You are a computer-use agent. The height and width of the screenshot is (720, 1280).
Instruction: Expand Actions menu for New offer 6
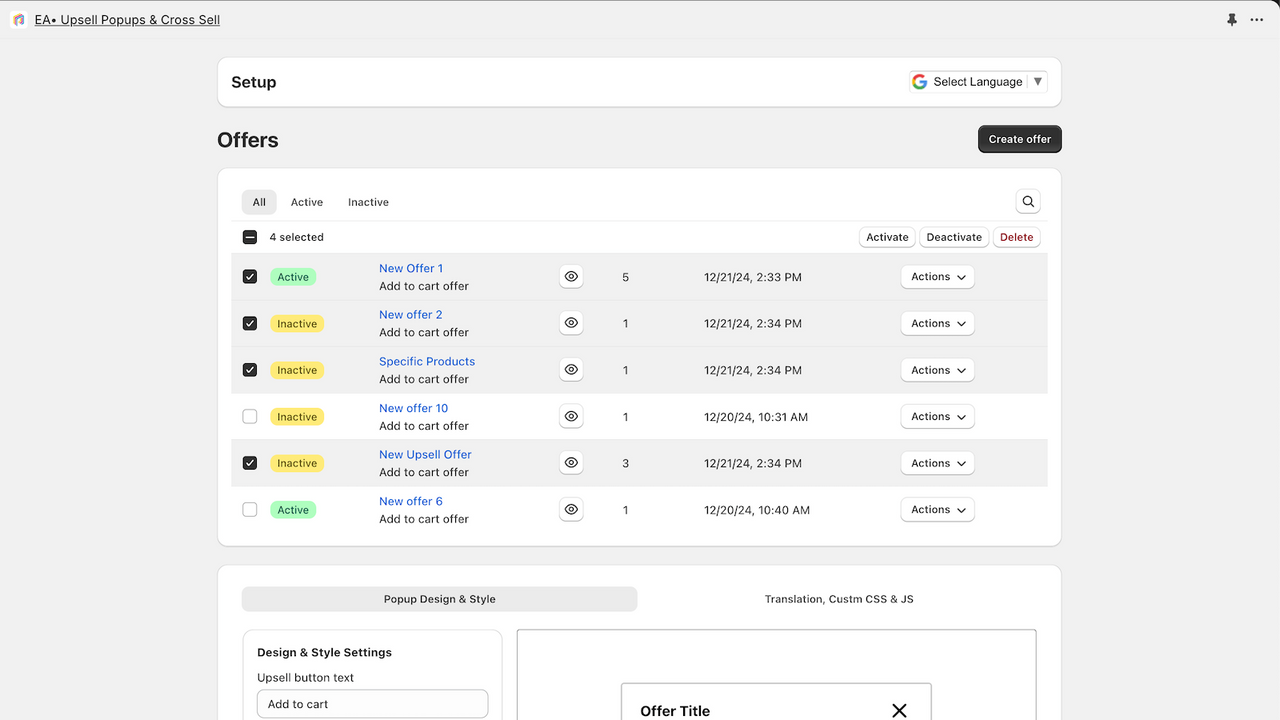coord(937,510)
